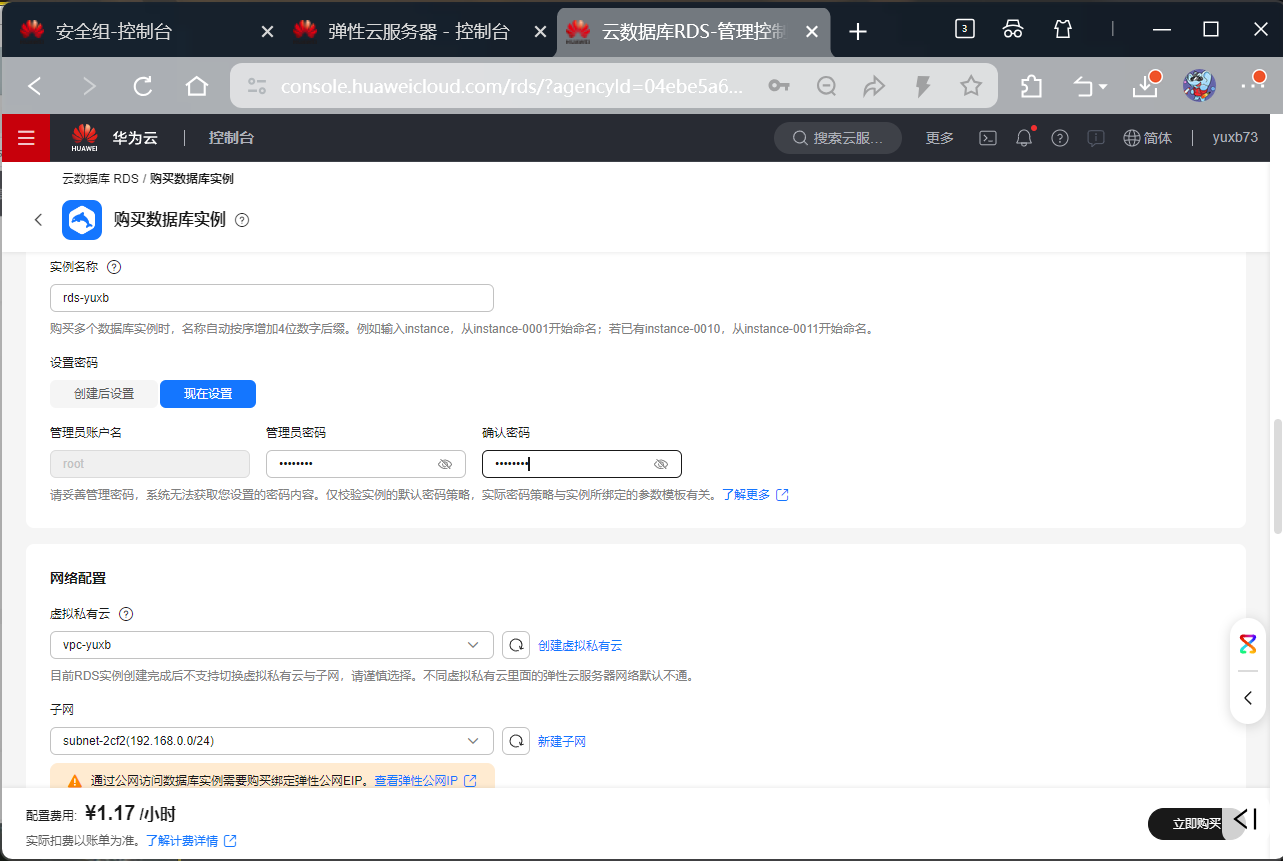Select the 云数据库RDS-管理控制台 tab
This screenshot has width=1283, height=861.
694,32
